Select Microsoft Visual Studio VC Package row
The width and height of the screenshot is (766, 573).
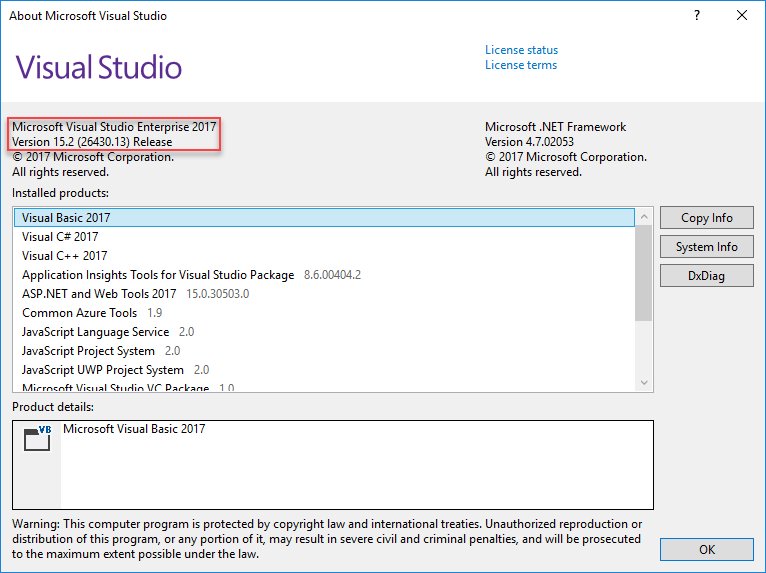click(x=324, y=387)
